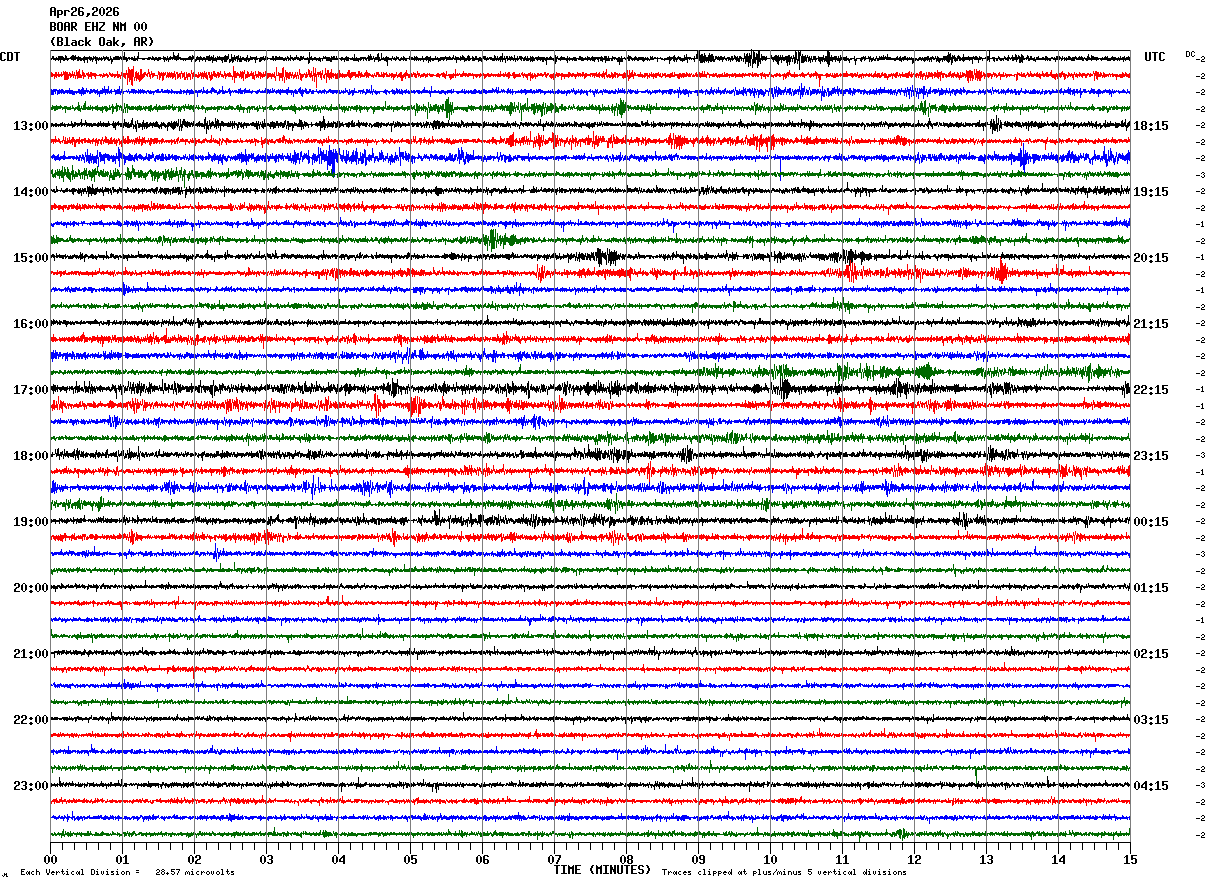Image resolution: width=1210 pixels, height=886 pixels.
Task: Click minute tick label 02 on time axis
Action: [x=194, y=859]
